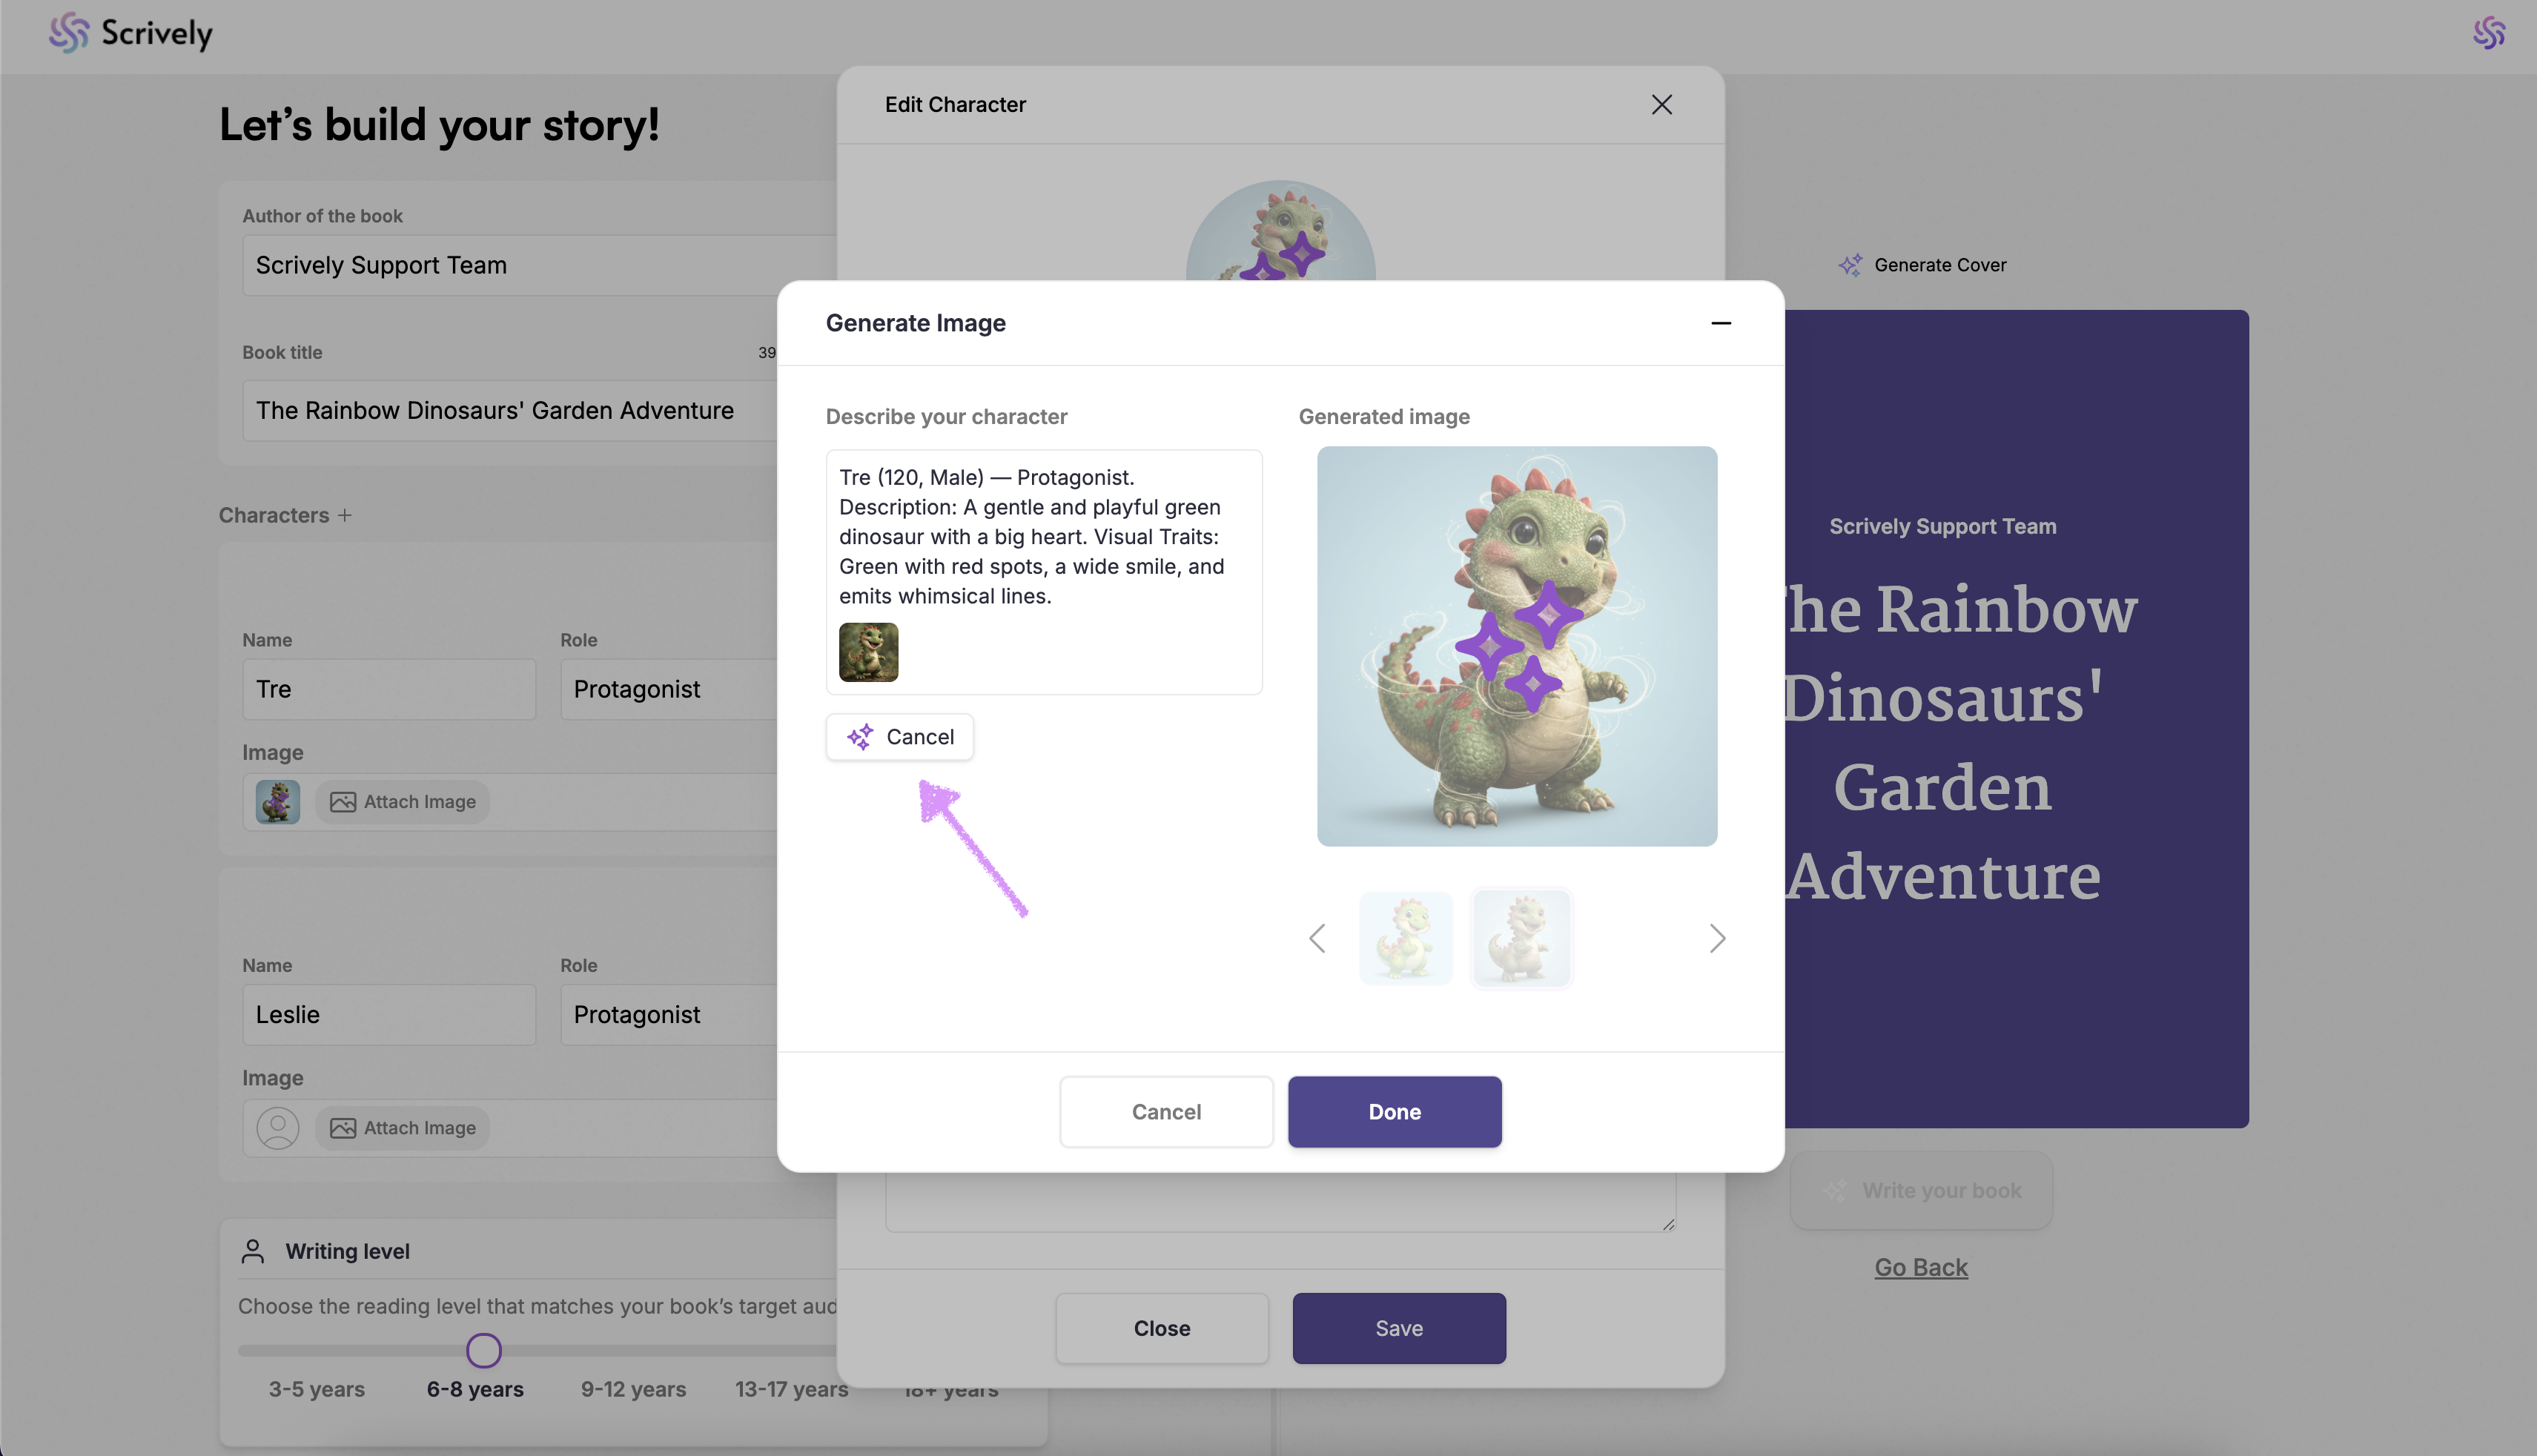
Task: Click the Scrively logo icon top-left
Action: click(69, 33)
